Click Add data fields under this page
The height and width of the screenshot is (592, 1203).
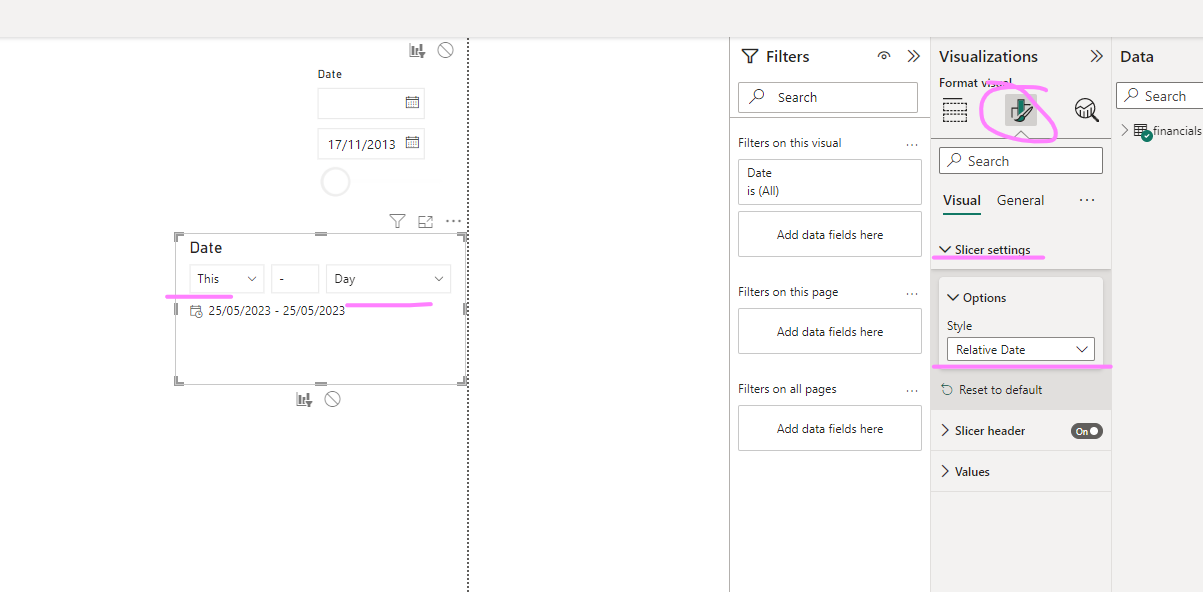(x=830, y=332)
